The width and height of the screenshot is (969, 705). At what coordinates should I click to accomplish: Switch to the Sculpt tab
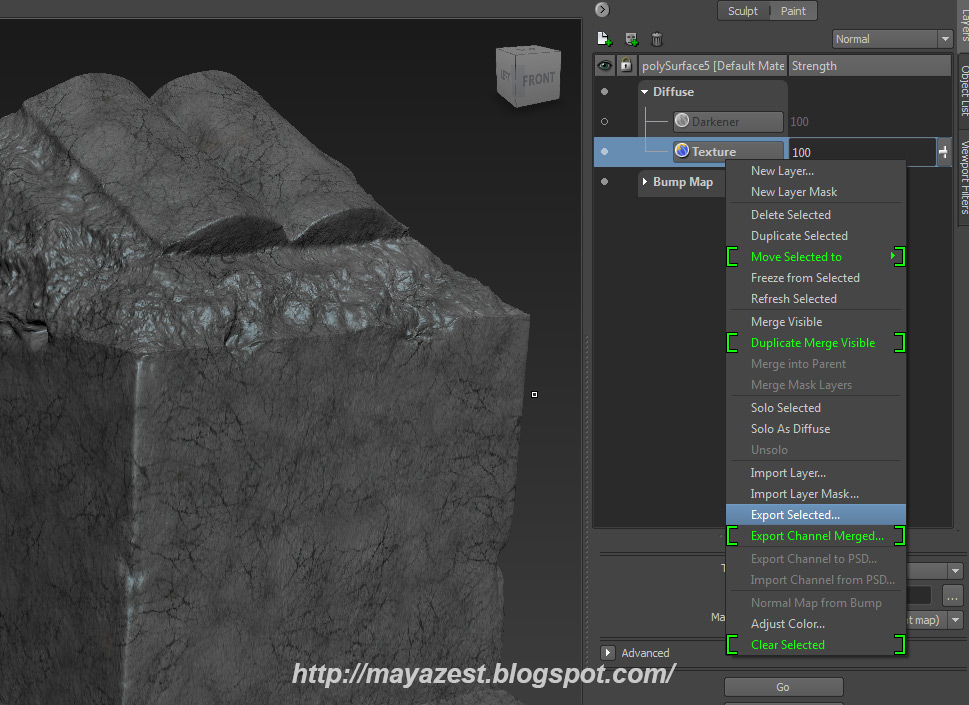pos(742,11)
